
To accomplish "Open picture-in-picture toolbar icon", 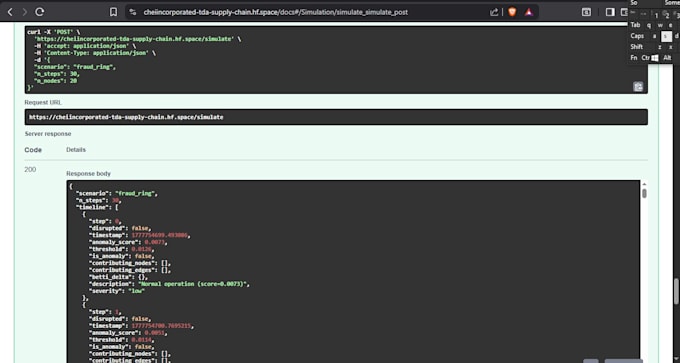I will (586, 12).
